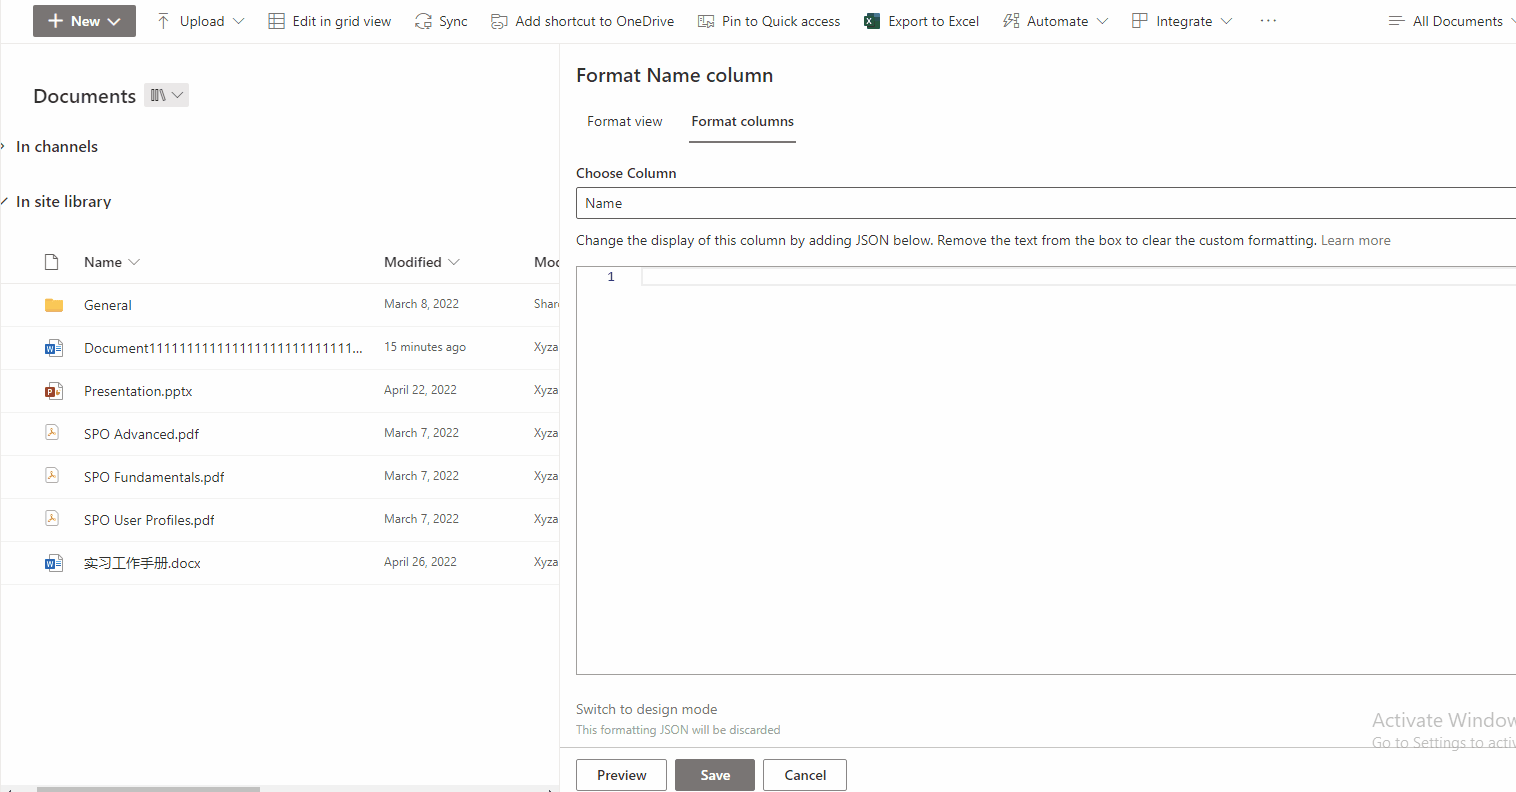This screenshot has height=792, width=1516.
Task: Open the Document1111111 file
Action: click(x=223, y=348)
